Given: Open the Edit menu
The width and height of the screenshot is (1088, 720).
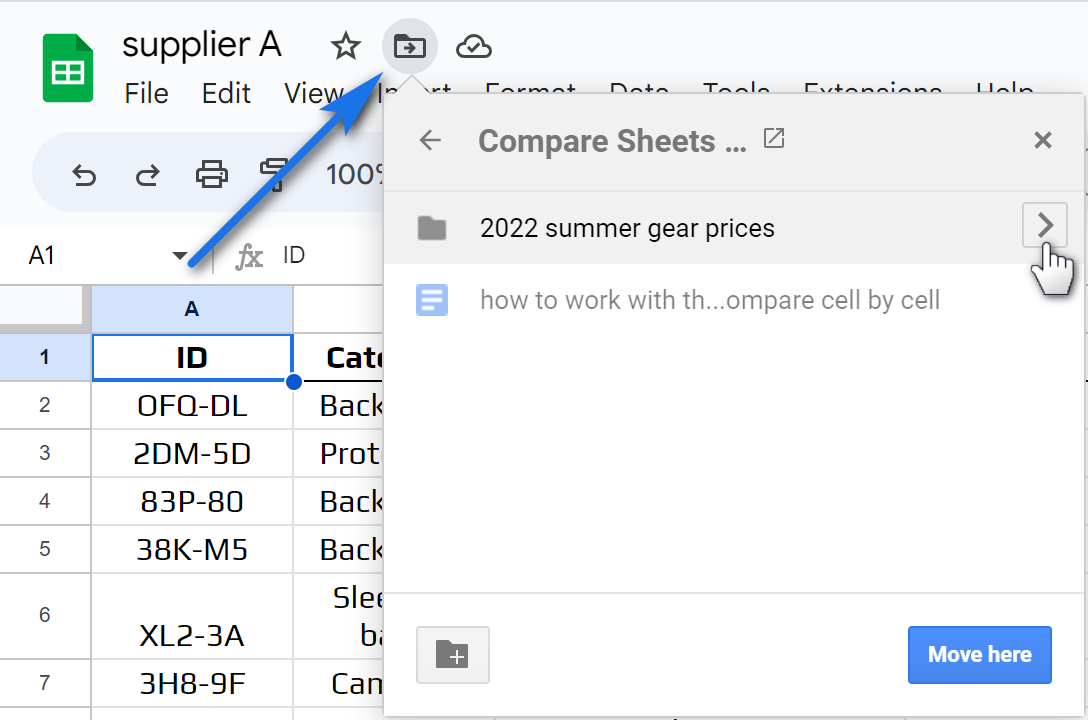Looking at the screenshot, I should (x=226, y=94).
